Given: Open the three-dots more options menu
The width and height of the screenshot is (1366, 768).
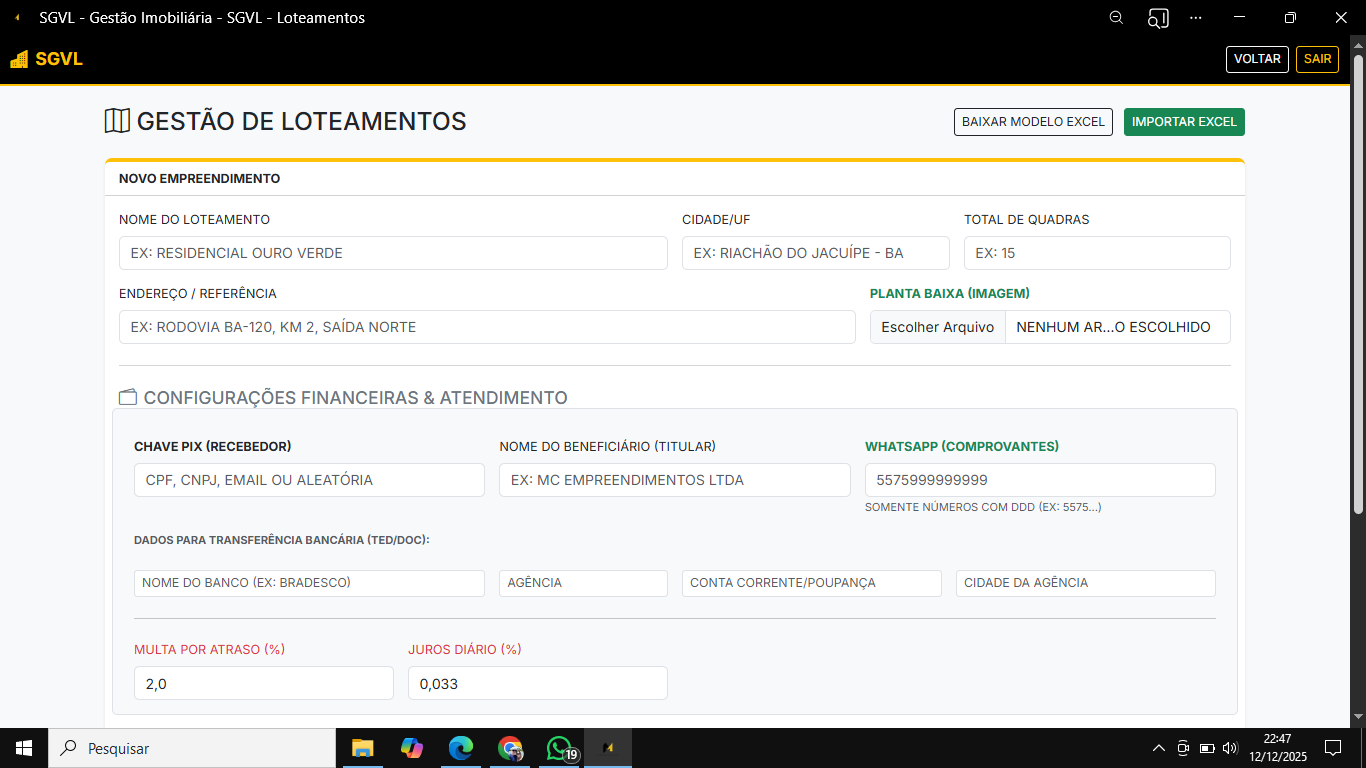Looking at the screenshot, I should [x=1195, y=18].
